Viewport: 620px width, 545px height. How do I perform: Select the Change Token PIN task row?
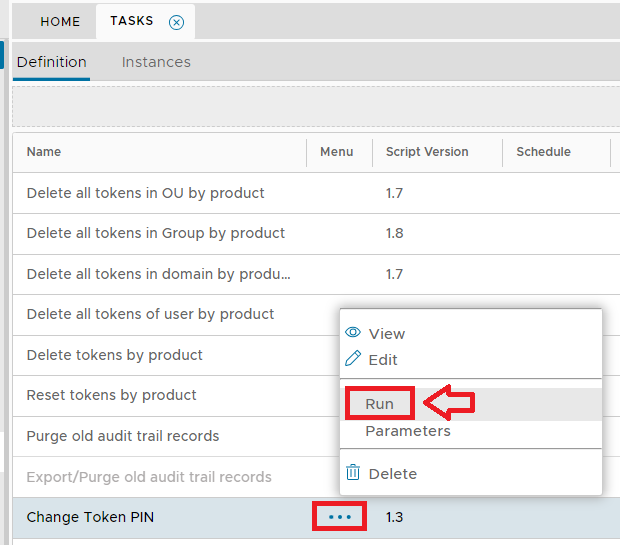[x=90, y=517]
